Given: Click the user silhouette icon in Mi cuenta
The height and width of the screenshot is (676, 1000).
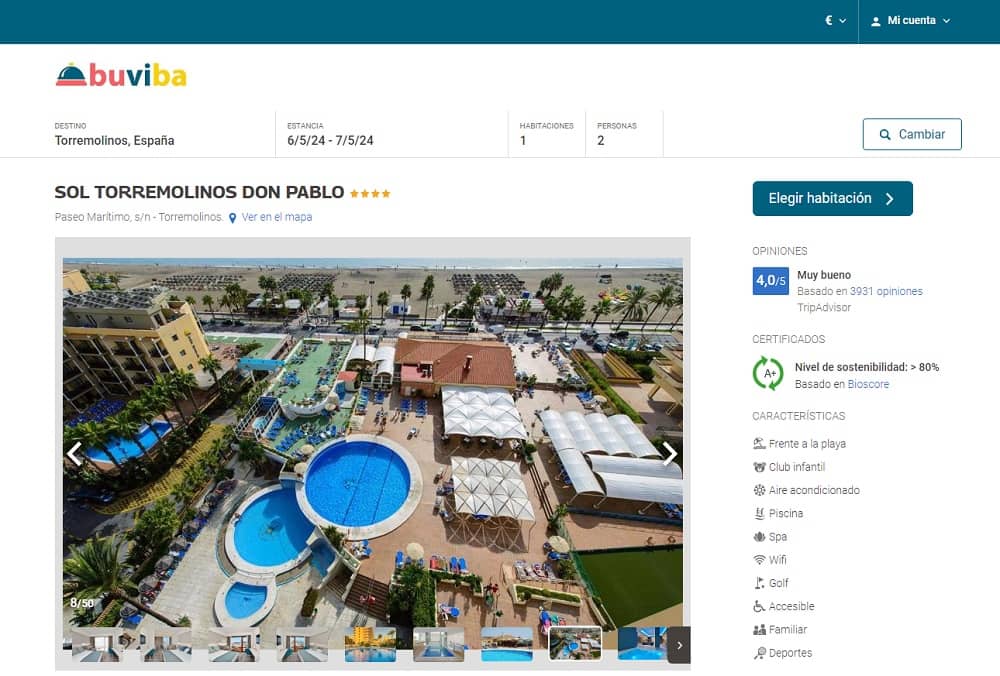Looking at the screenshot, I should [x=876, y=21].
